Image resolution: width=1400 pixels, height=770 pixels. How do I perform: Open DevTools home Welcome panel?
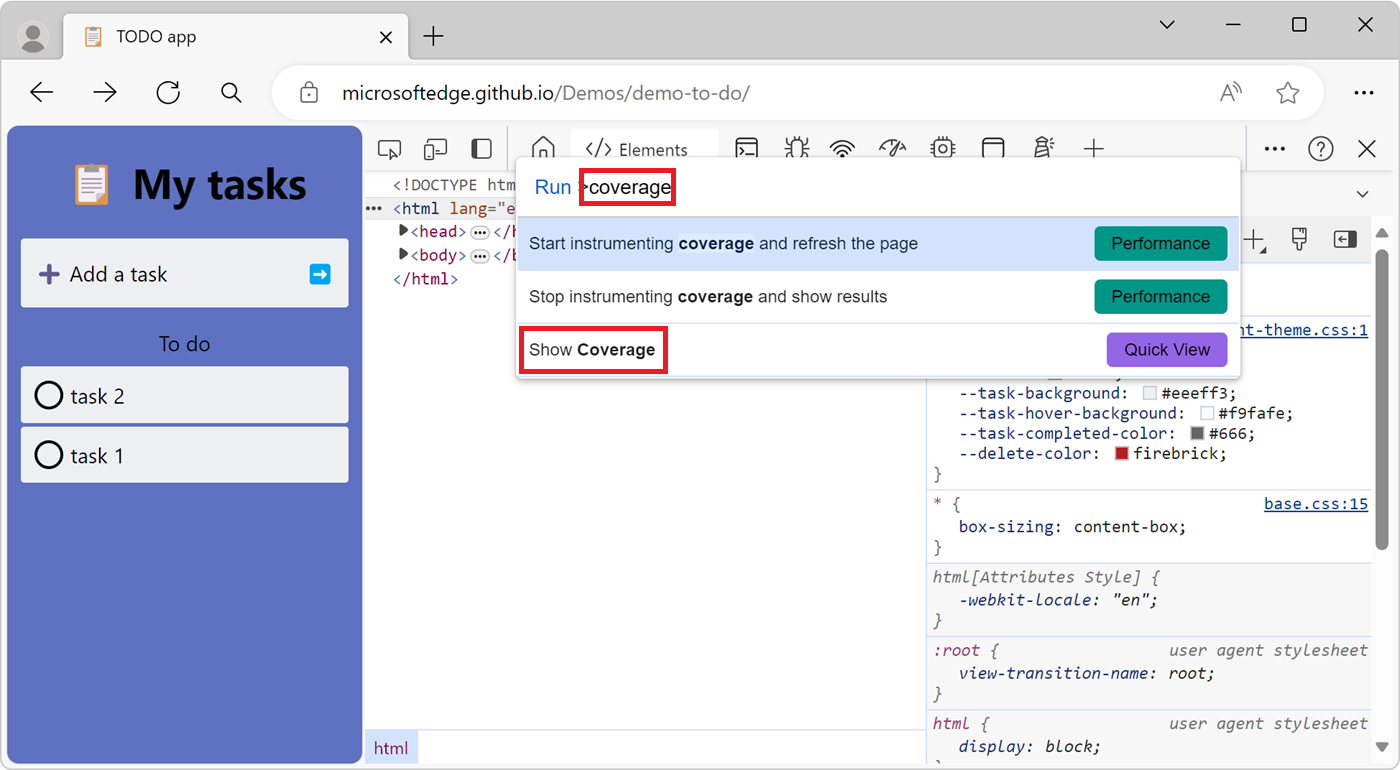tap(542, 147)
